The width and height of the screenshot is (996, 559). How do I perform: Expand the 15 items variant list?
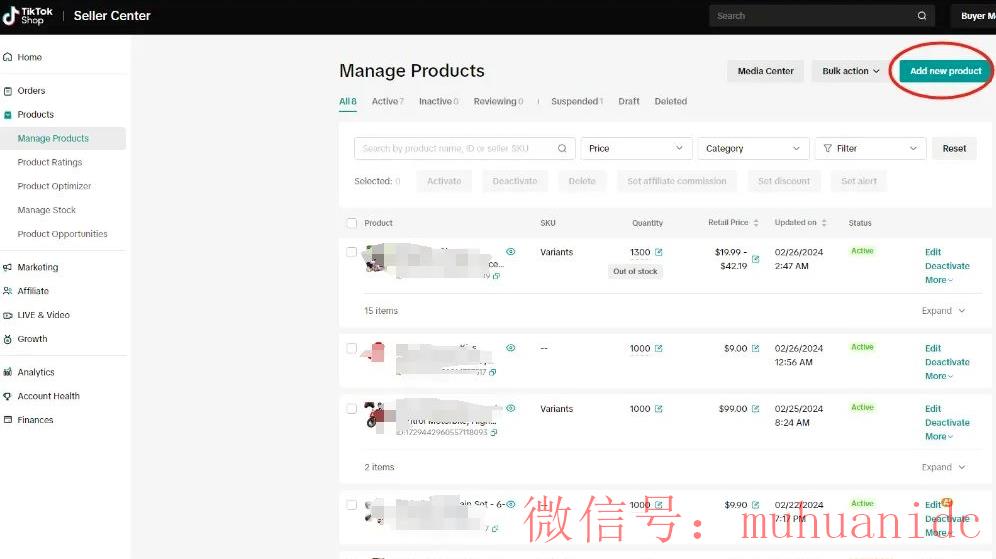point(943,311)
